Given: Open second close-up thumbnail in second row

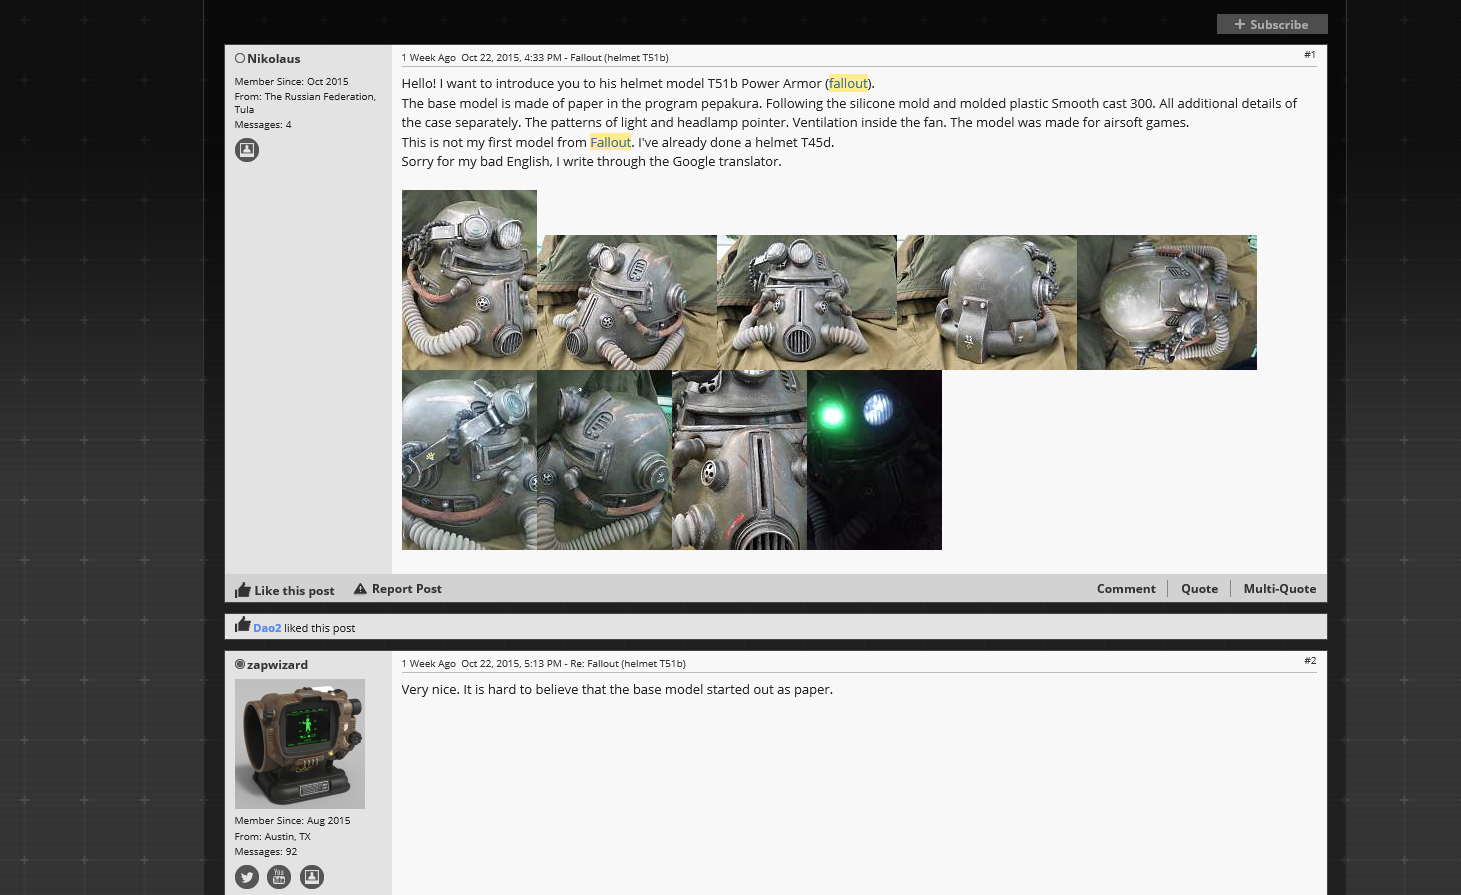Looking at the screenshot, I should [604, 460].
